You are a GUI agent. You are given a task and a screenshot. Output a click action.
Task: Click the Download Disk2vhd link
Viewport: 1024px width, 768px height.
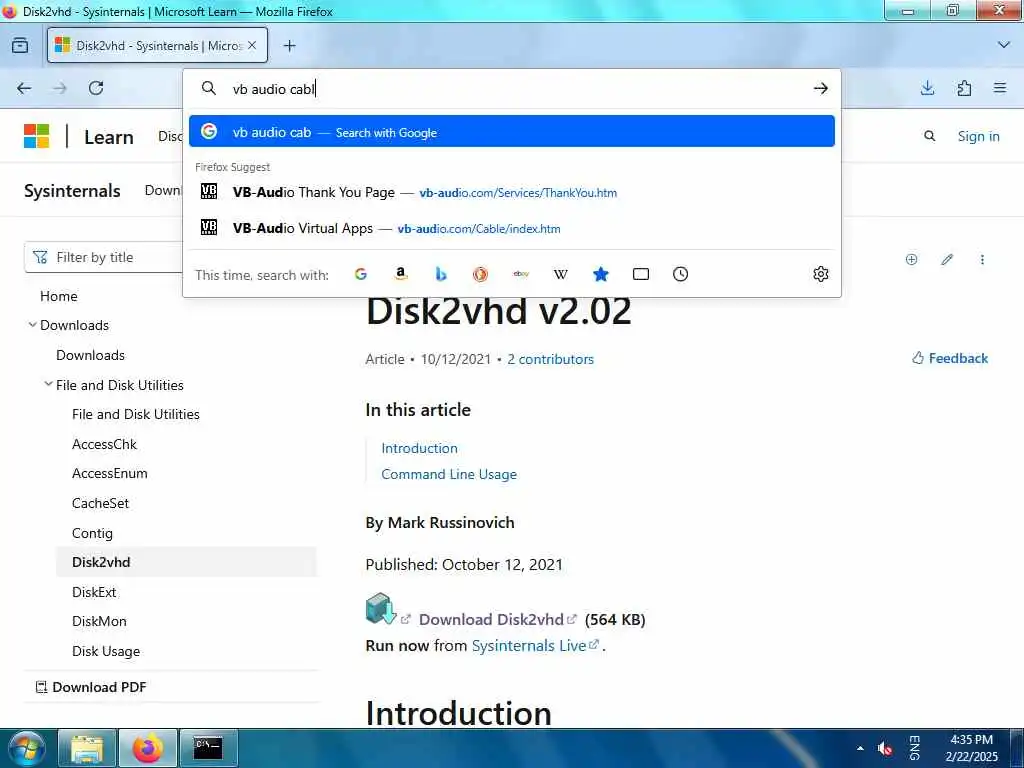click(497, 619)
